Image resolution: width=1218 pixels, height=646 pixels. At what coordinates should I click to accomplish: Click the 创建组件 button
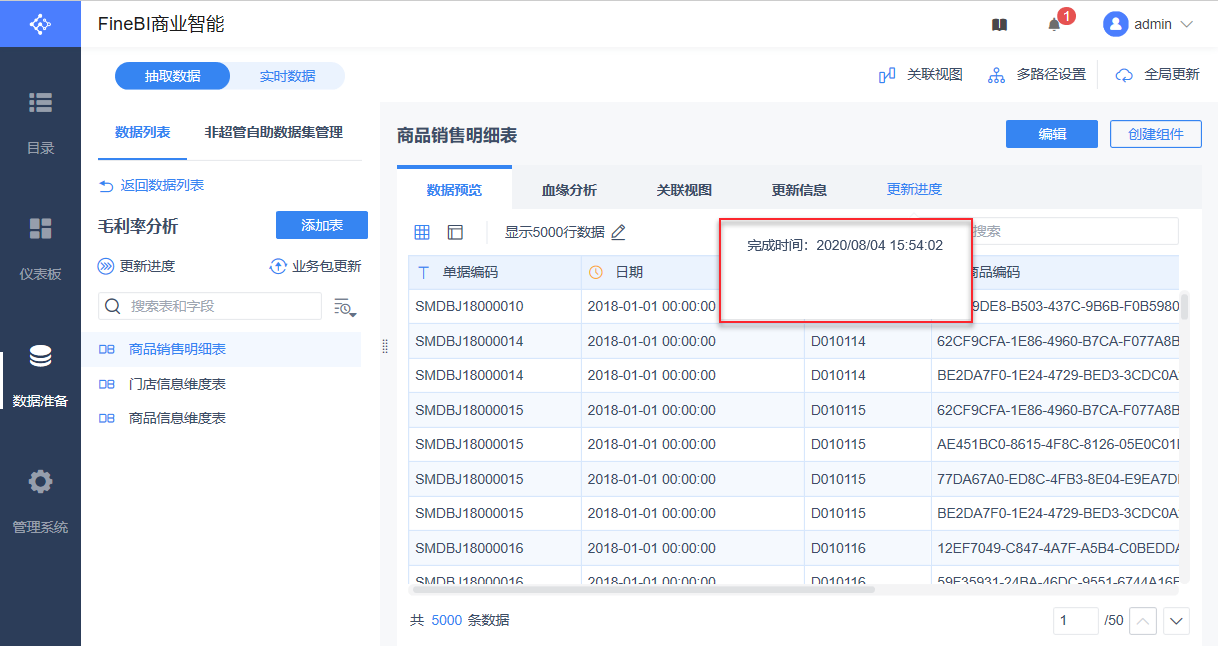pos(1156,134)
